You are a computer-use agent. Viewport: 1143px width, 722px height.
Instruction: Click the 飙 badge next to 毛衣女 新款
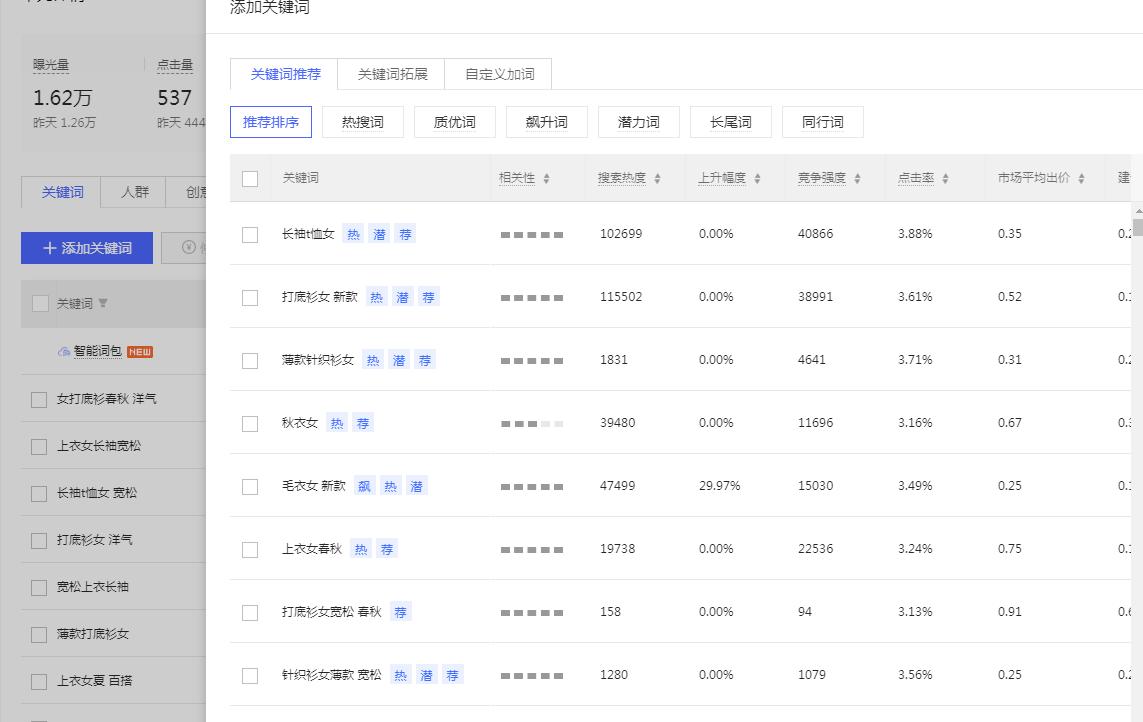coord(363,485)
